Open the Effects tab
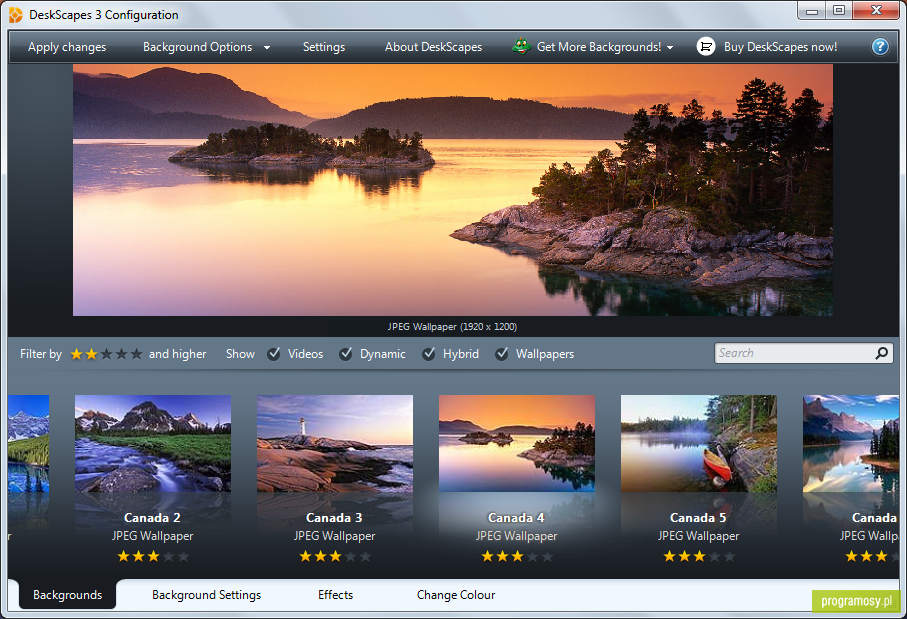Image resolution: width=907 pixels, height=619 pixels. point(335,595)
